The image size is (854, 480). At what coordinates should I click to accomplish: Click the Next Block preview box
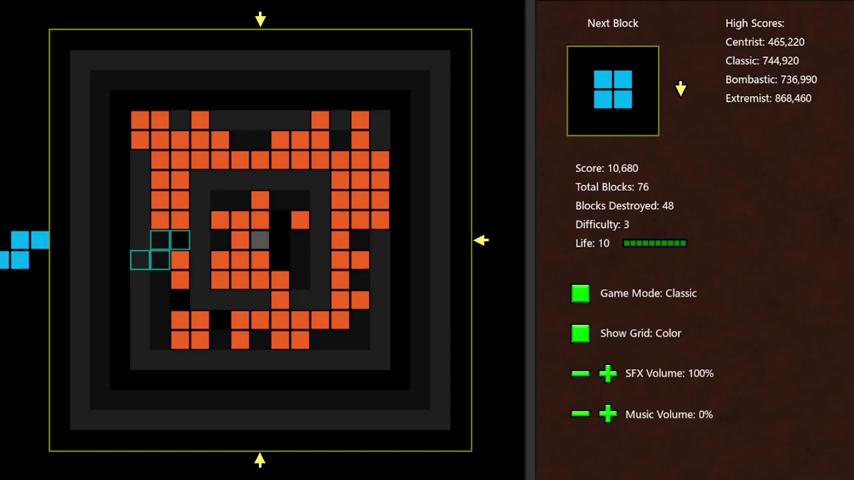pos(612,90)
